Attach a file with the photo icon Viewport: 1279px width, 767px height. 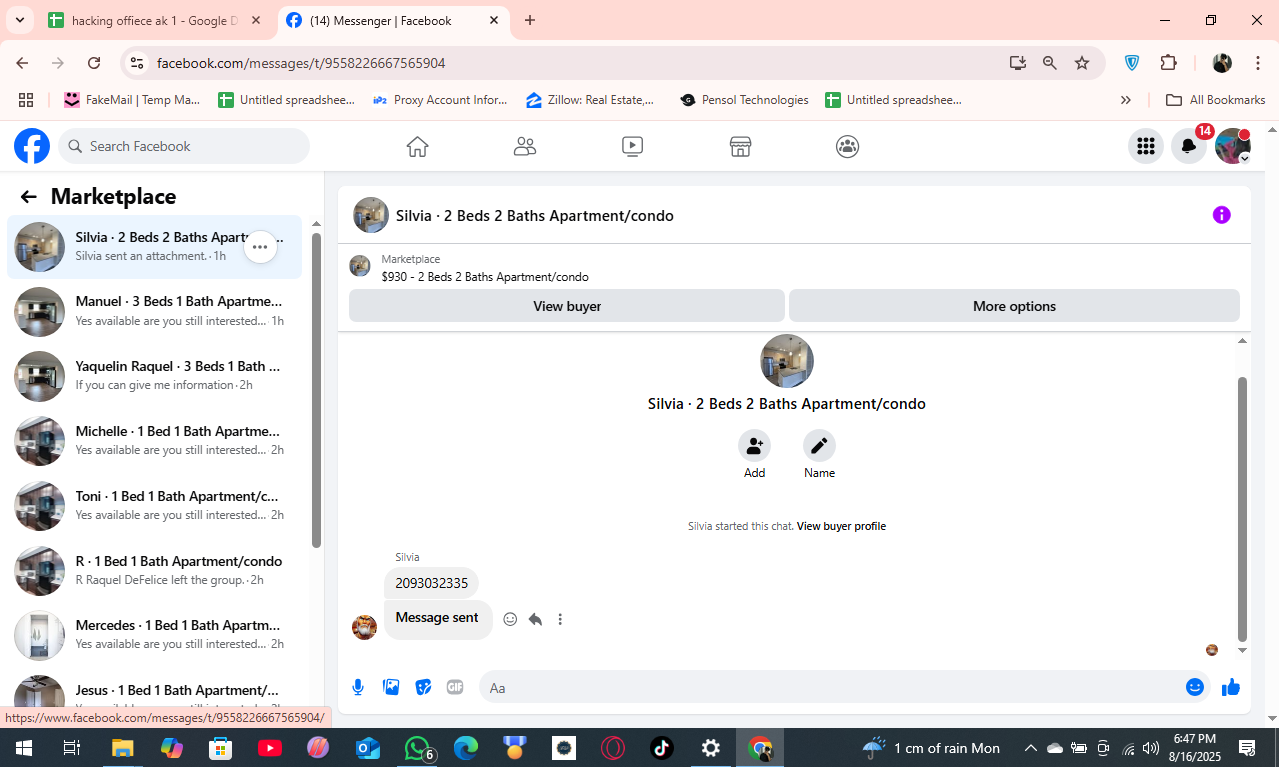[x=391, y=687]
